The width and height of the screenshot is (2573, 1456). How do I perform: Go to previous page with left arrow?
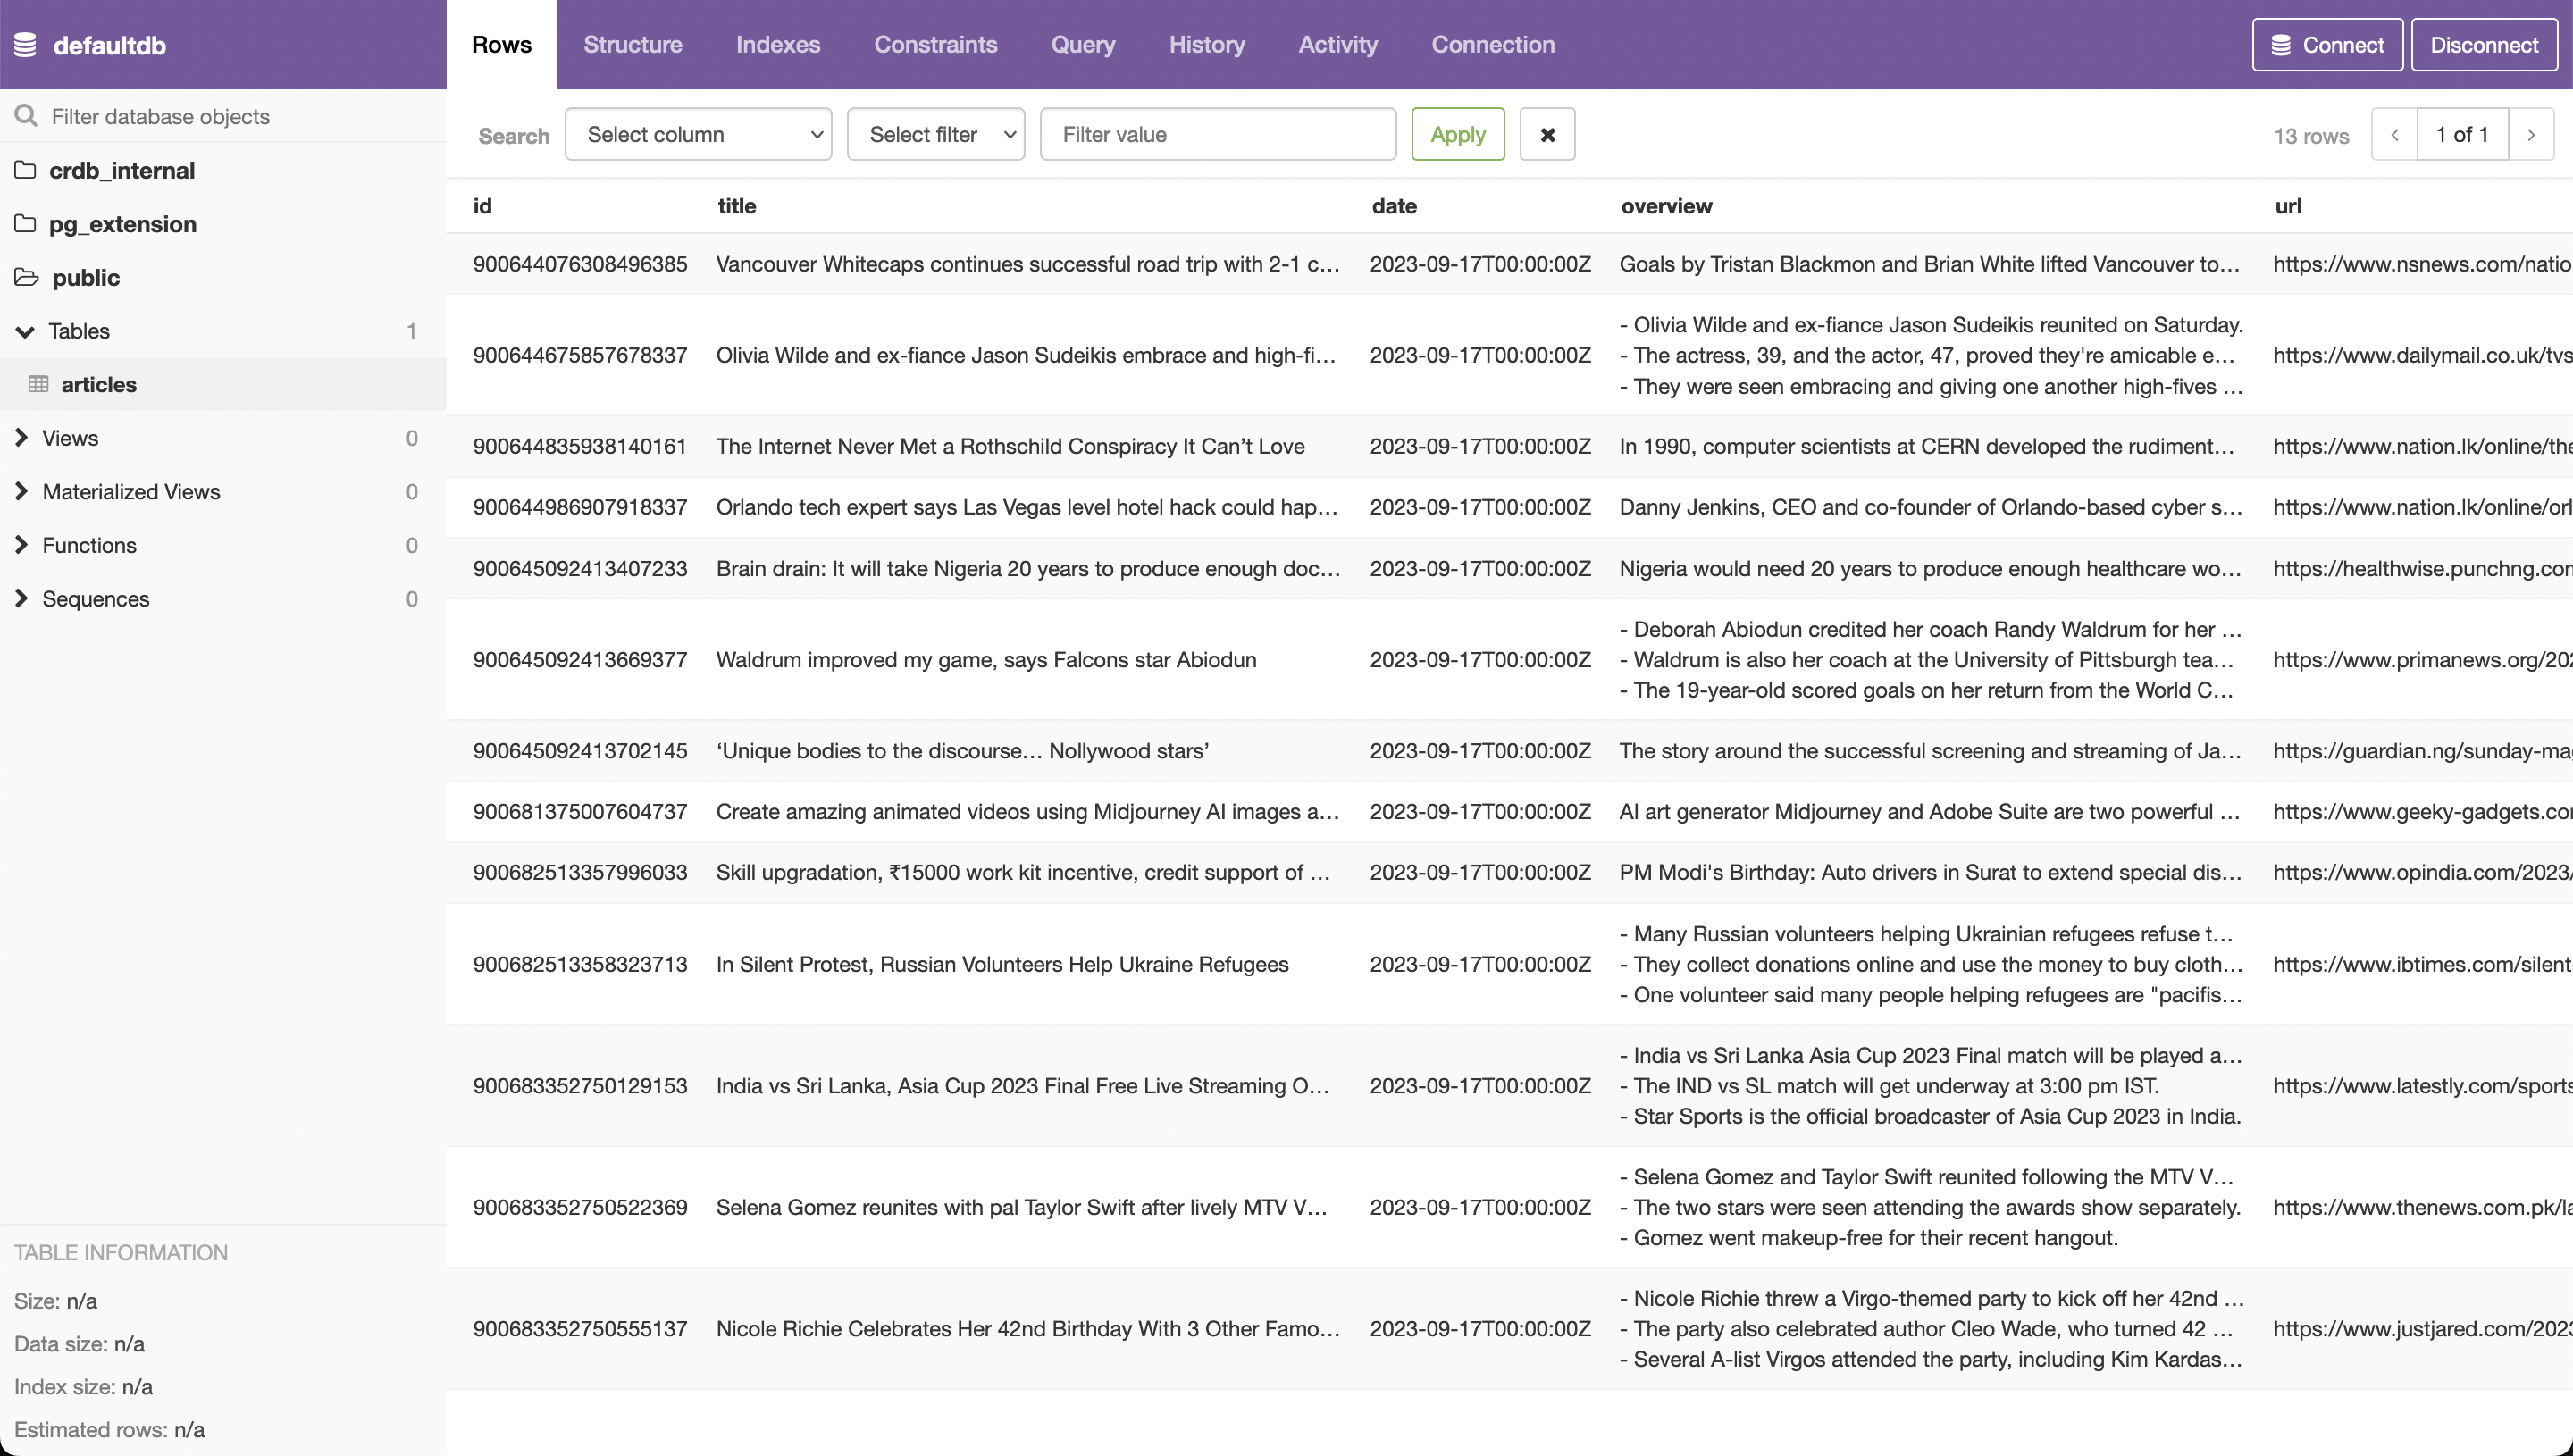tap(2394, 134)
